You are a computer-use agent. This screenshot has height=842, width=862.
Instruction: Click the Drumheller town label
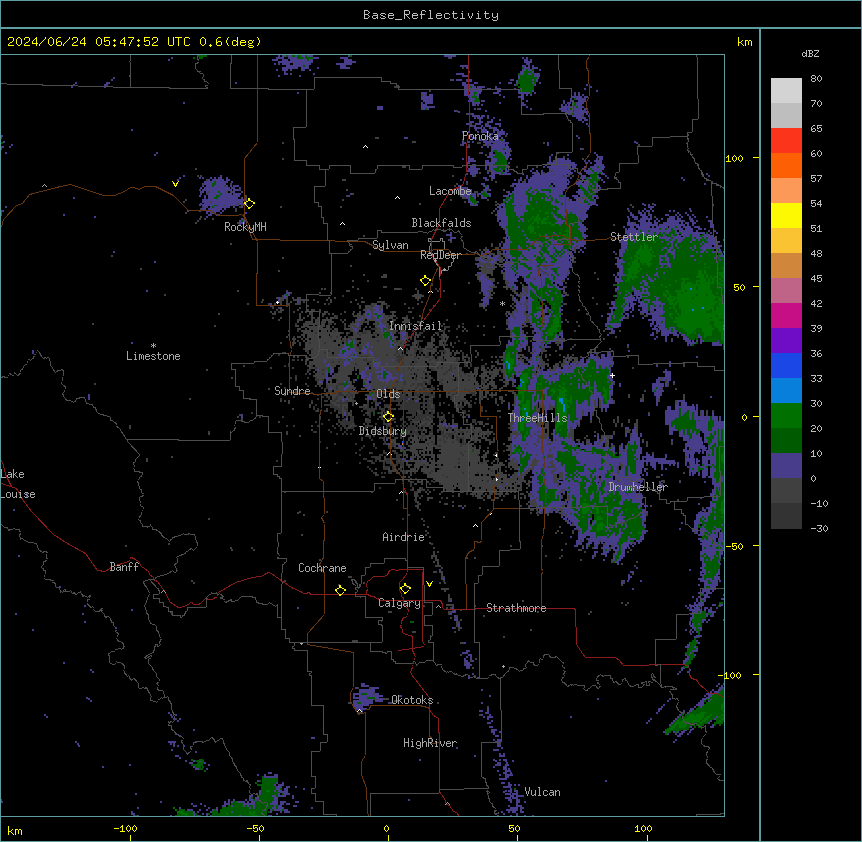pos(638,487)
